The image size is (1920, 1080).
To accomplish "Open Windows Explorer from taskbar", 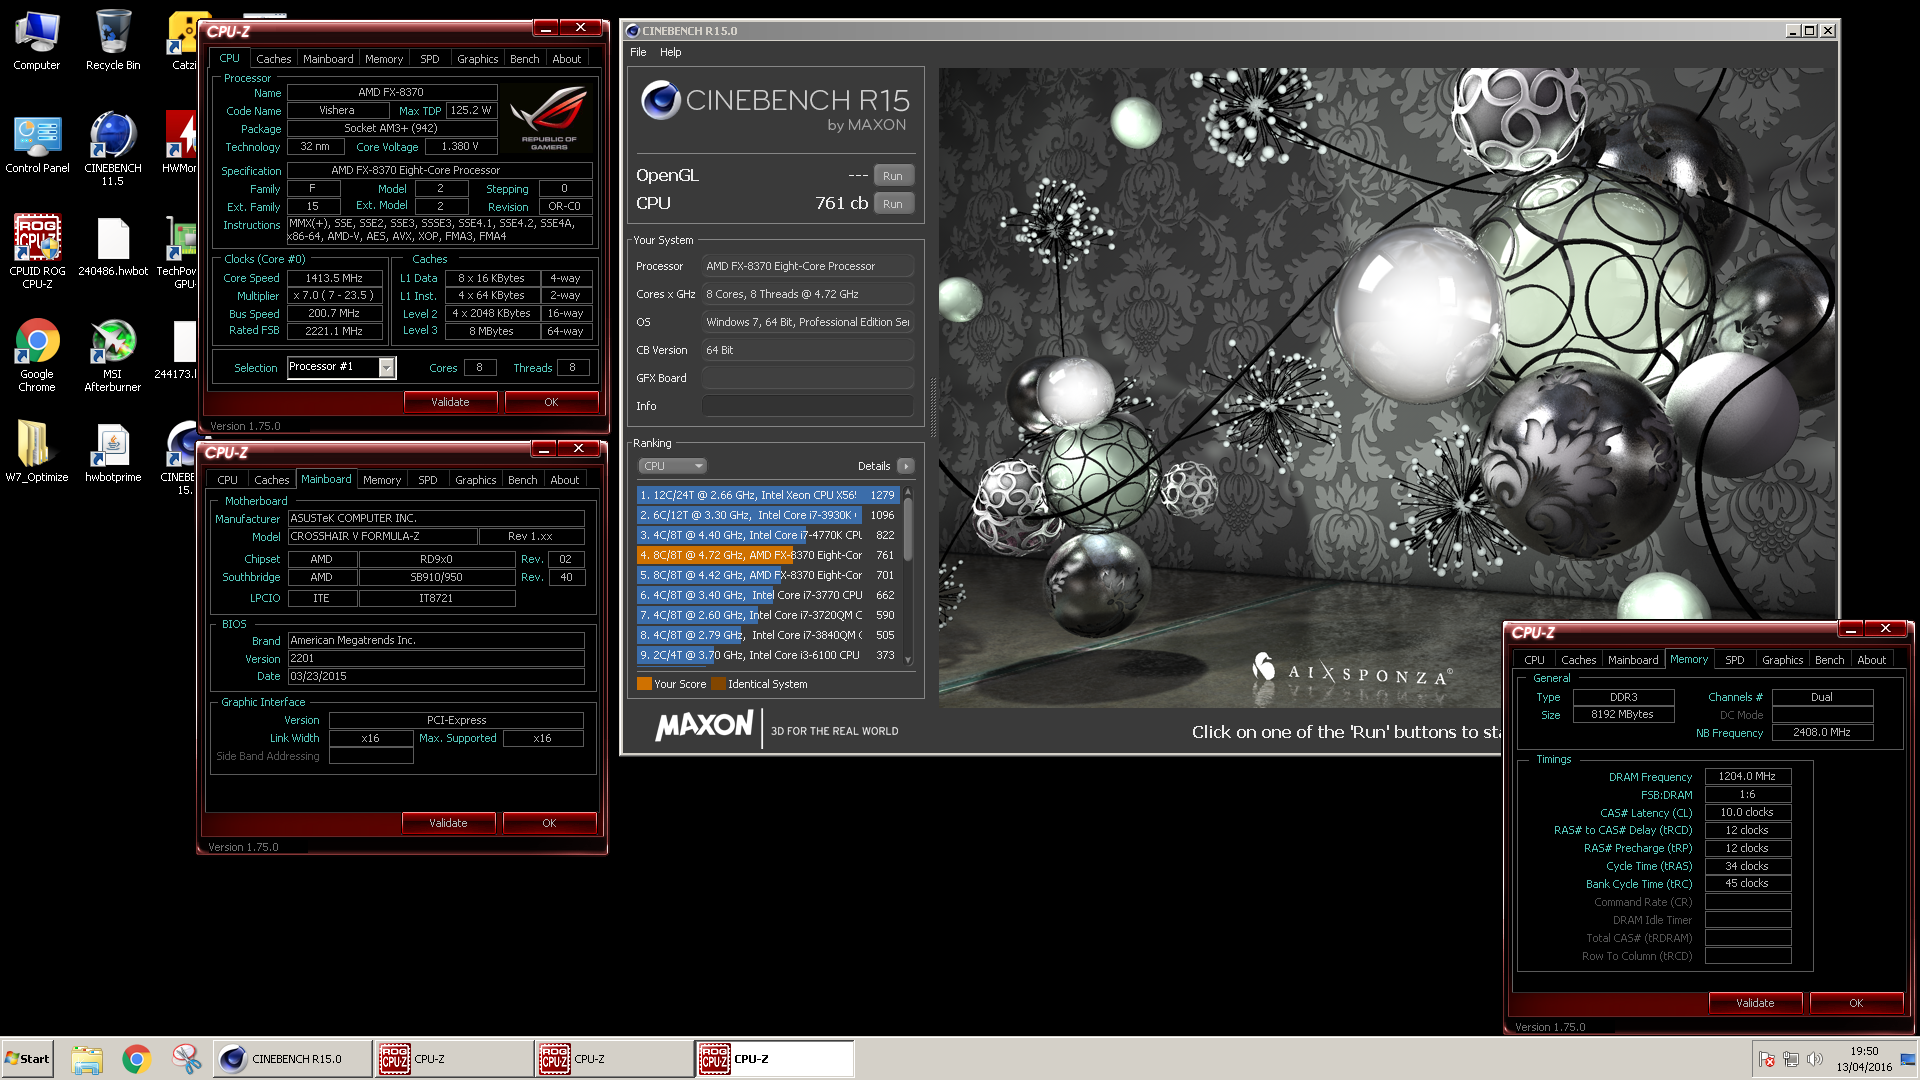I will coord(87,1059).
